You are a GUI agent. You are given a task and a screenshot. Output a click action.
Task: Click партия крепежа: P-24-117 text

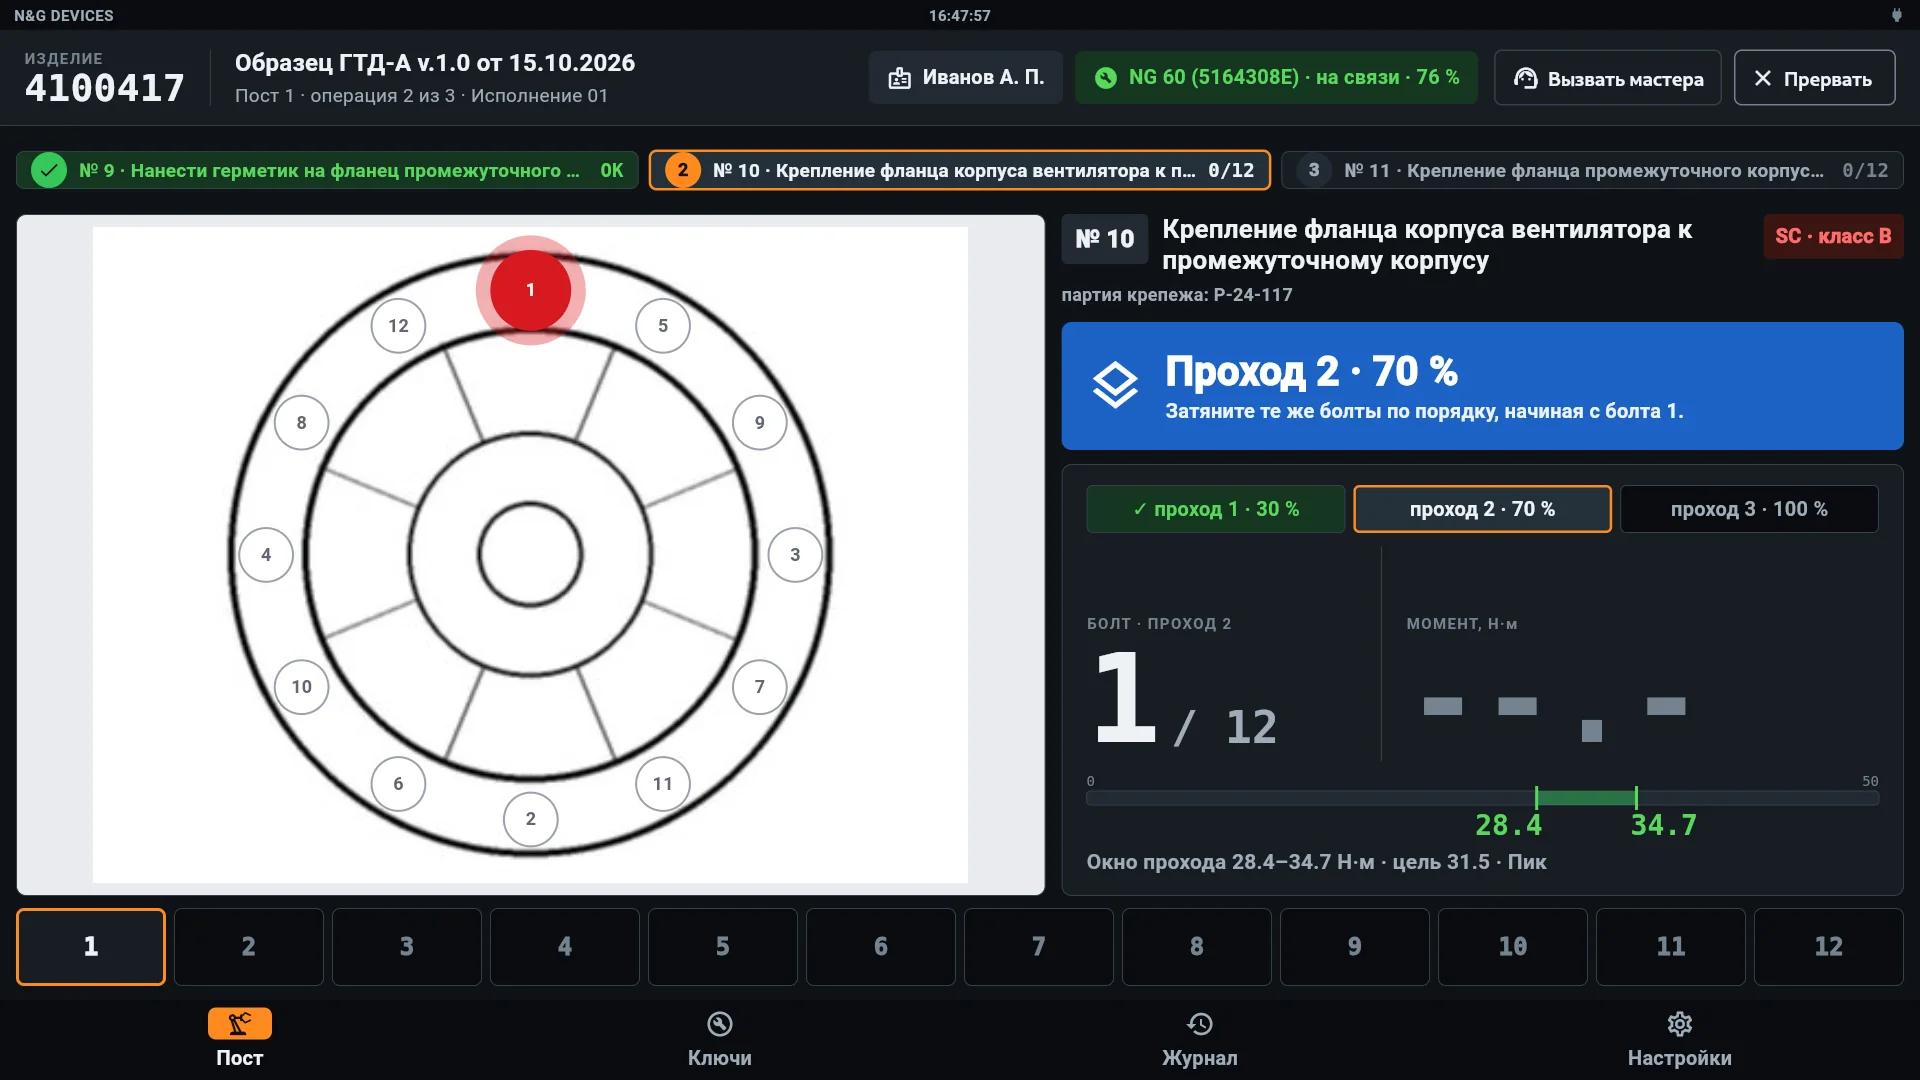point(1177,295)
